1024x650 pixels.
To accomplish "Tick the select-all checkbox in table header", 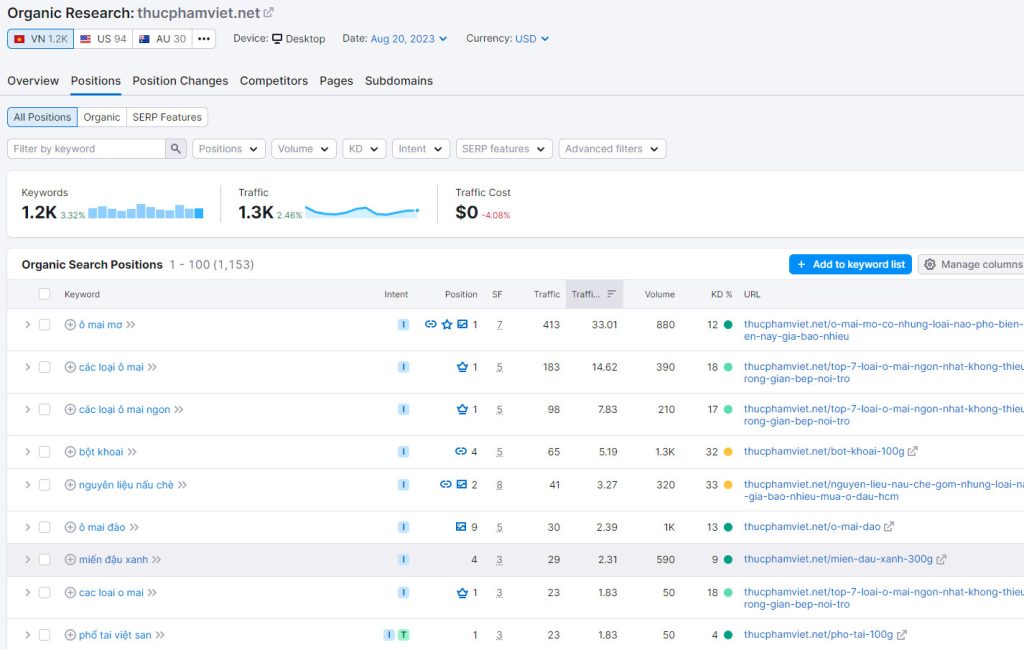I will 44,294.
